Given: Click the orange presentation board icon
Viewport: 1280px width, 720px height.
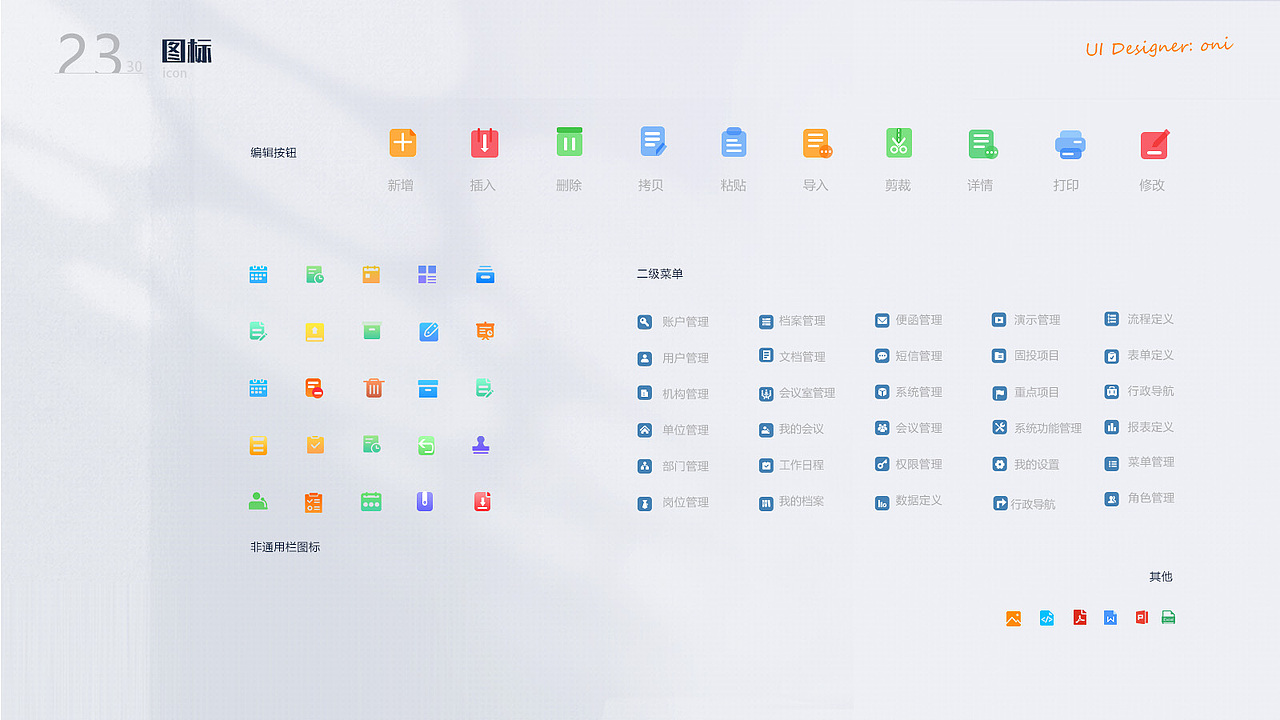Looking at the screenshot, I should click(x=485, y=330).
